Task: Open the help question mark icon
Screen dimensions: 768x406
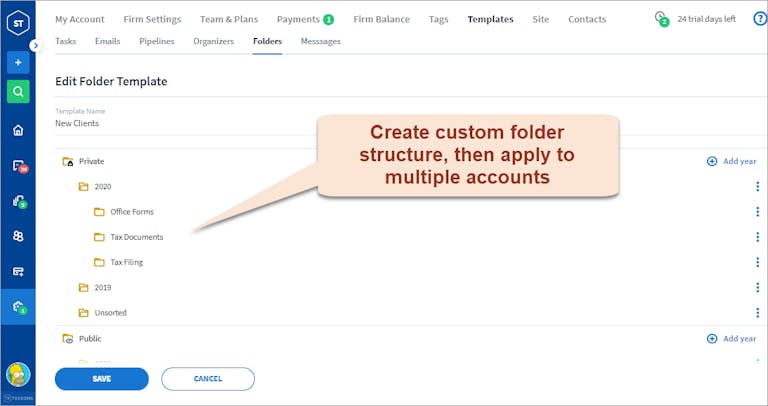Action: coord(759,19)
